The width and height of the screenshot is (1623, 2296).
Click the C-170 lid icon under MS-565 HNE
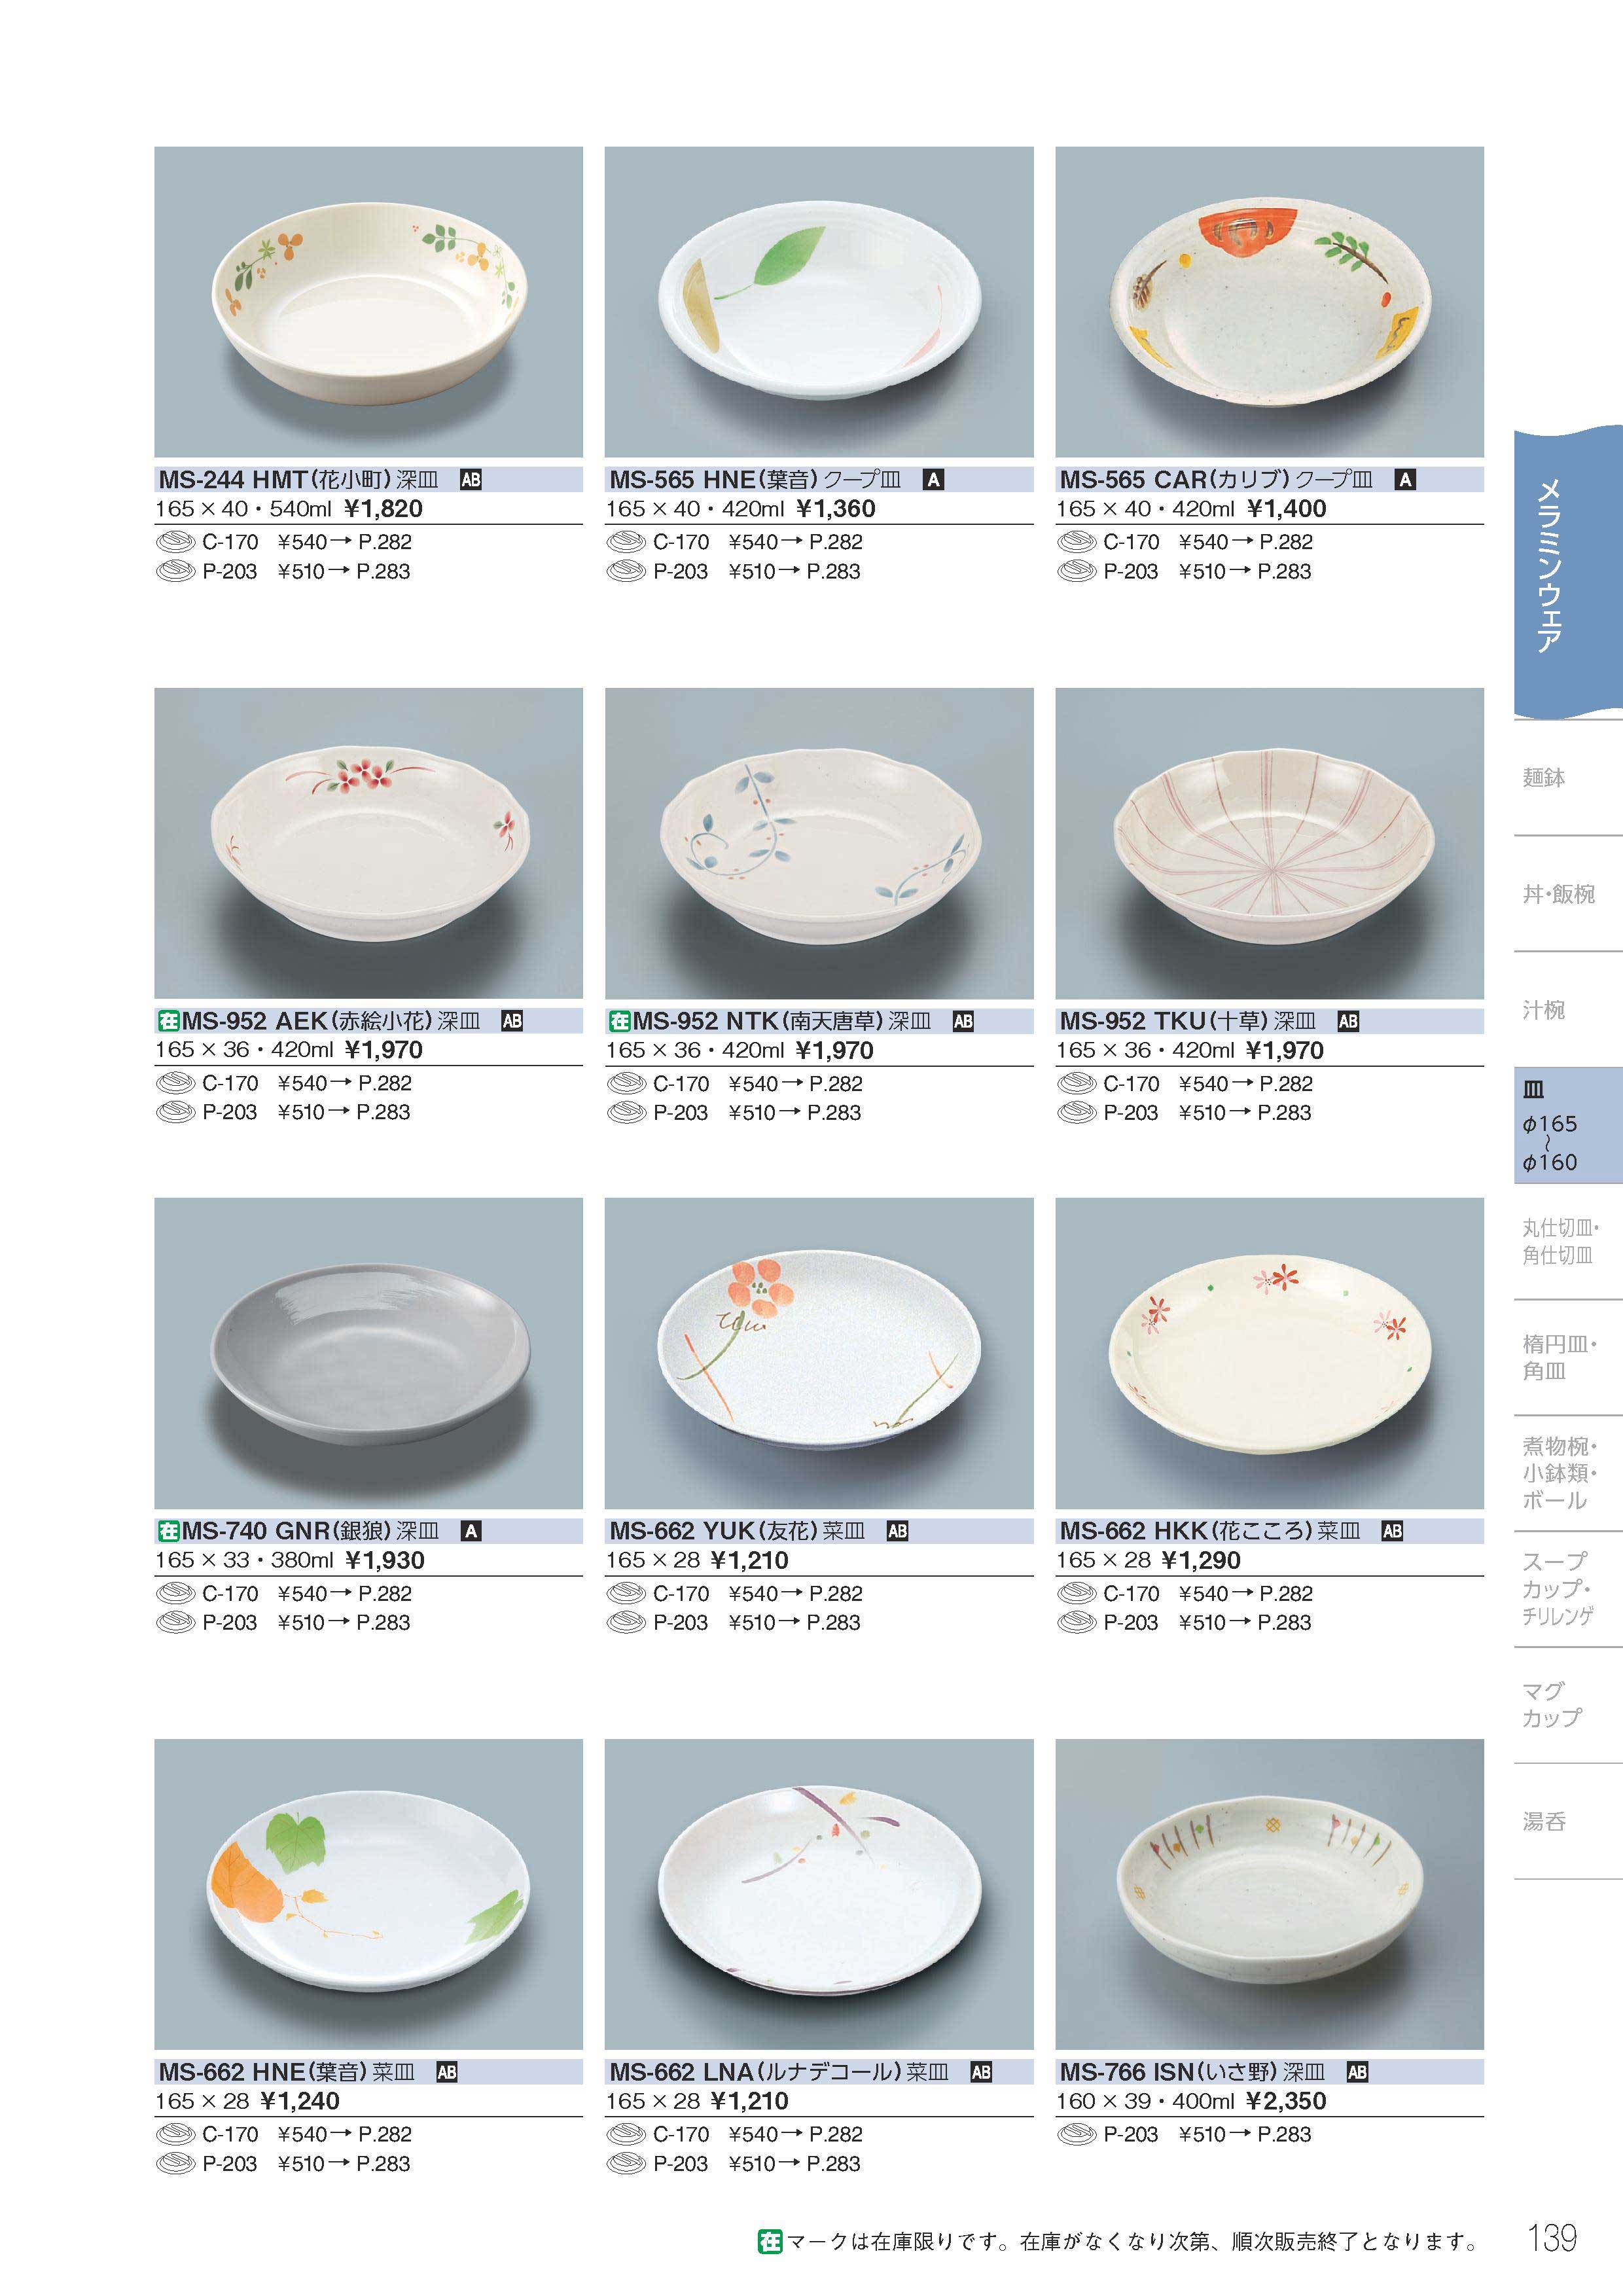pyautogui.click(x=626, y=542)
